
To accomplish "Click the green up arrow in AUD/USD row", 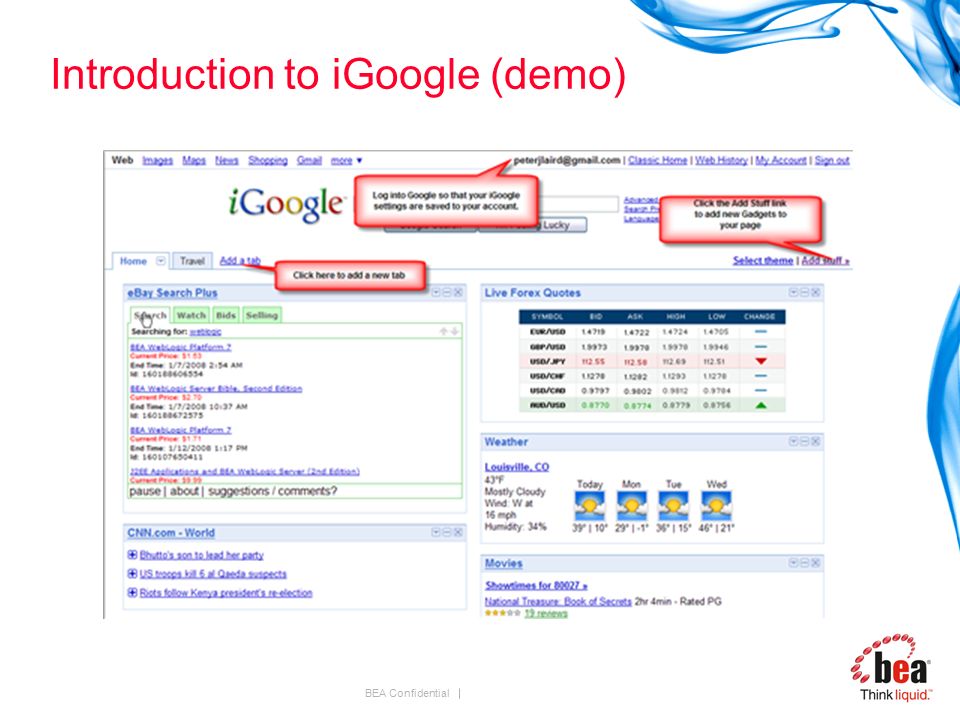I will click(760, 405).
